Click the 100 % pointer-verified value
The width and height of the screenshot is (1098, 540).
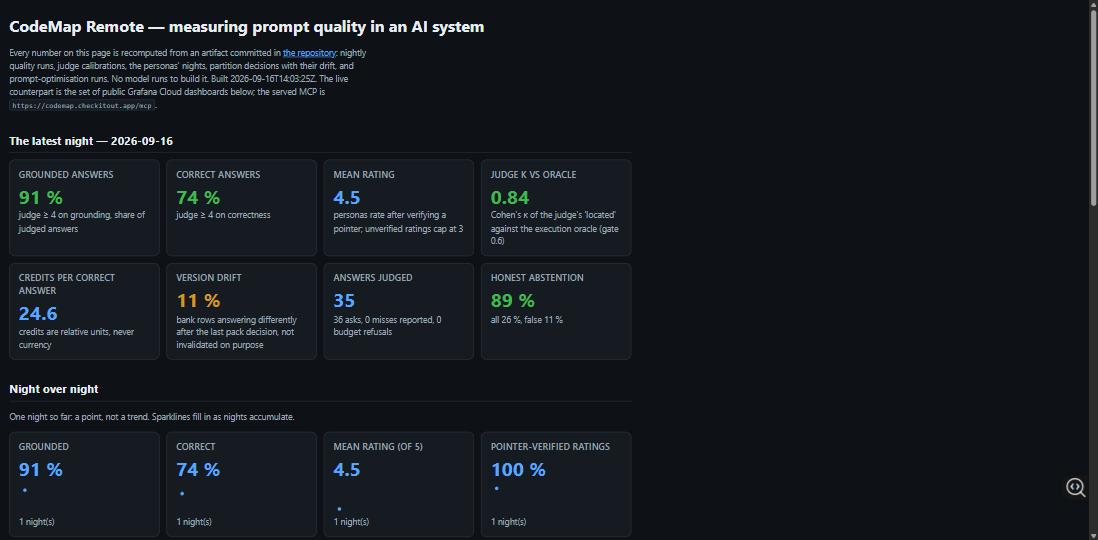pos(518,469)
